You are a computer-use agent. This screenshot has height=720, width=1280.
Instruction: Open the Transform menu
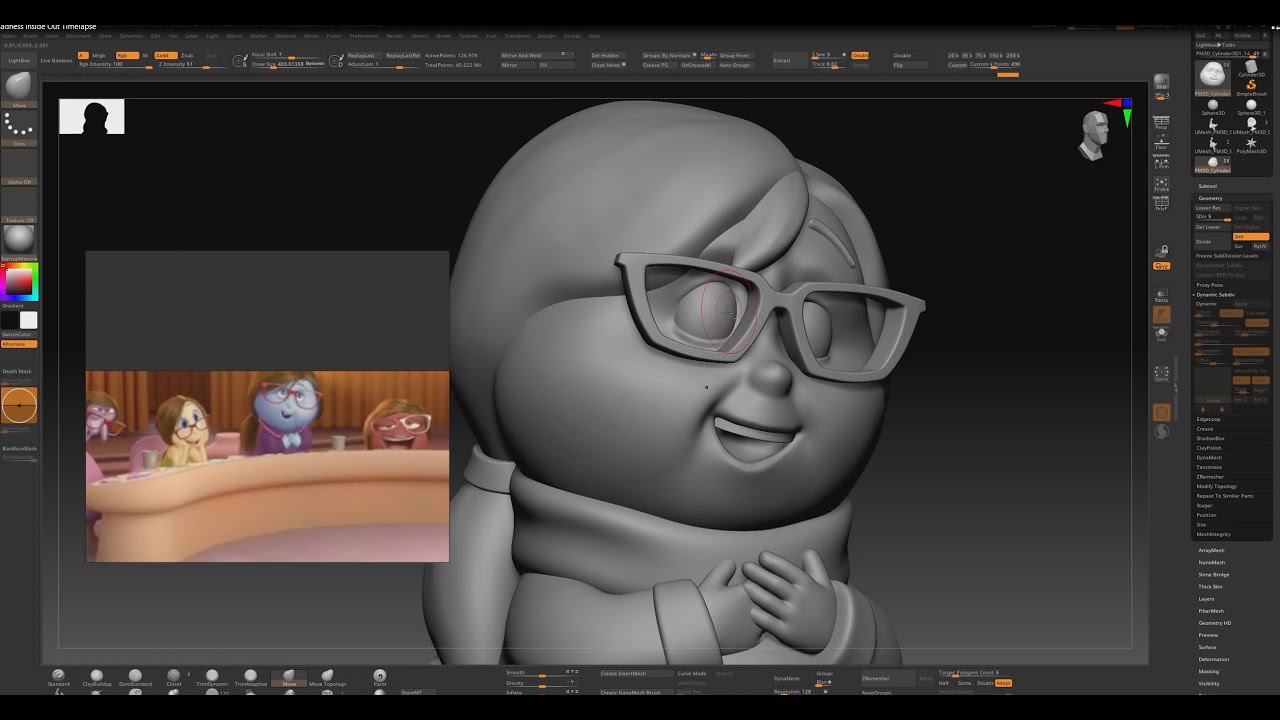517,36
